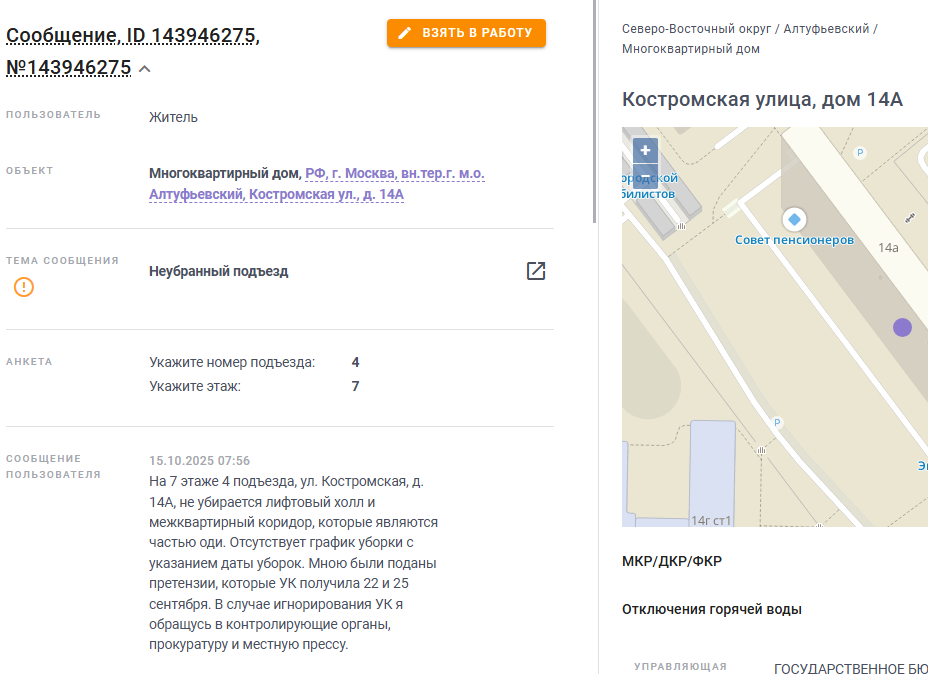This screenshot has width=928, height=674.
Task: Click the building label '14г ст1' on the map
Action: pyautogui.click(x=711, y=520)
